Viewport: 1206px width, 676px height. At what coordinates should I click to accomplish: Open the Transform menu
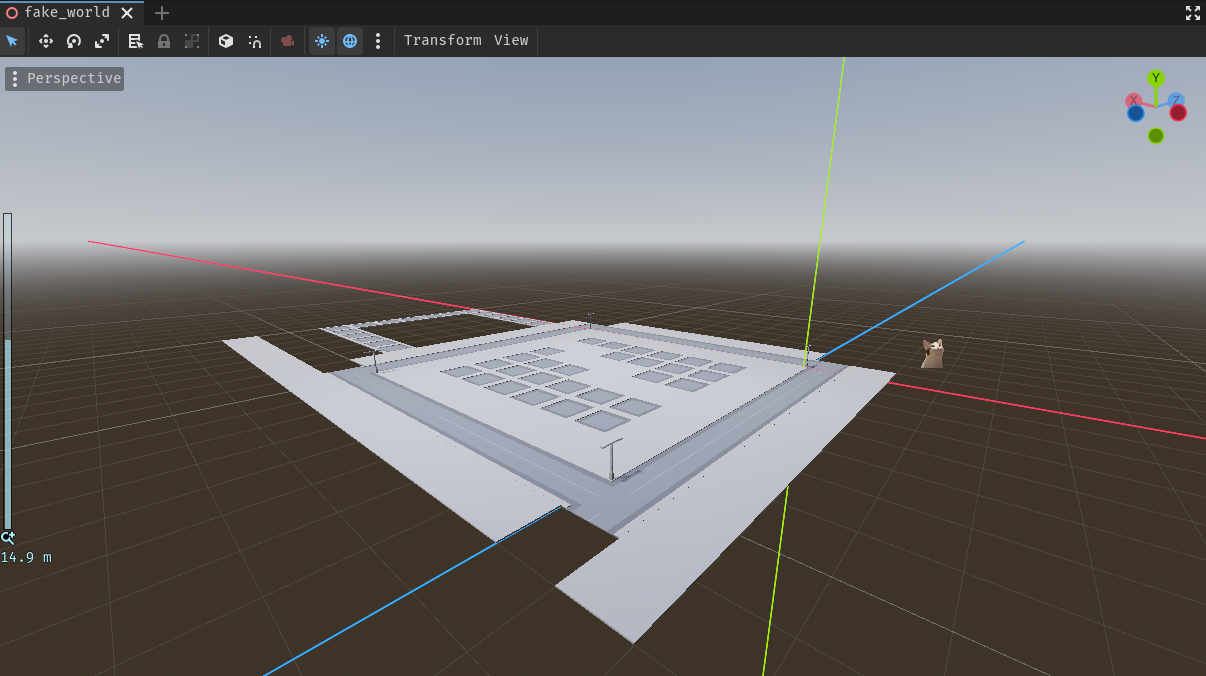click(442, 41)
